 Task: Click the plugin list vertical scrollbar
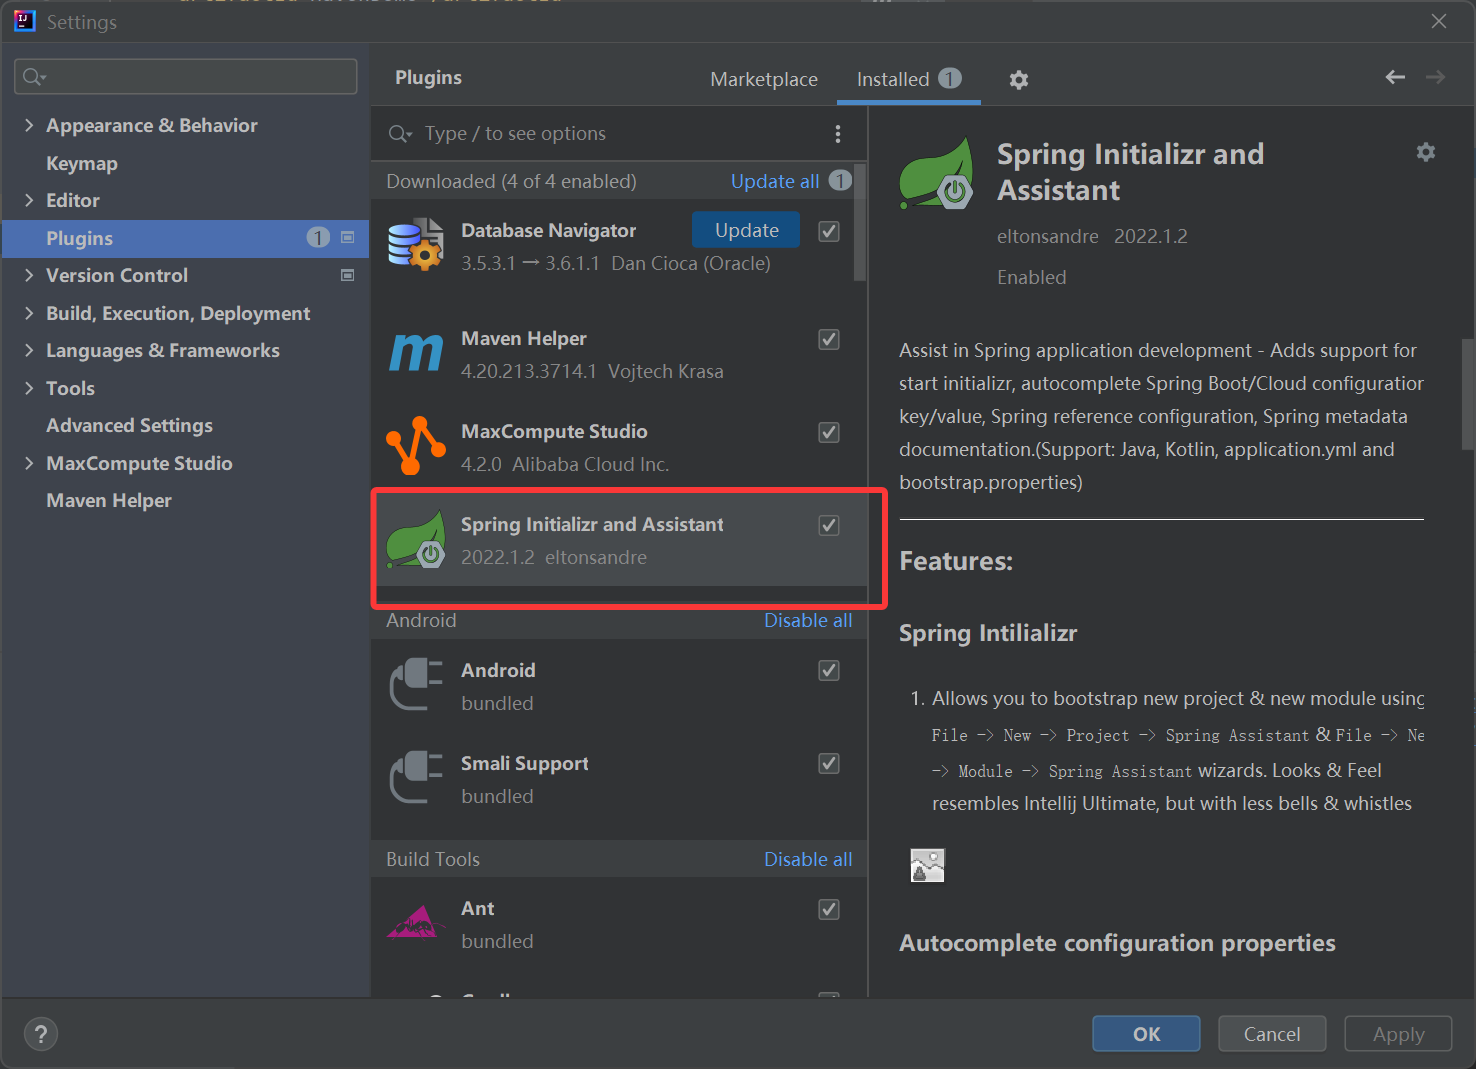(x=861, y=222)
